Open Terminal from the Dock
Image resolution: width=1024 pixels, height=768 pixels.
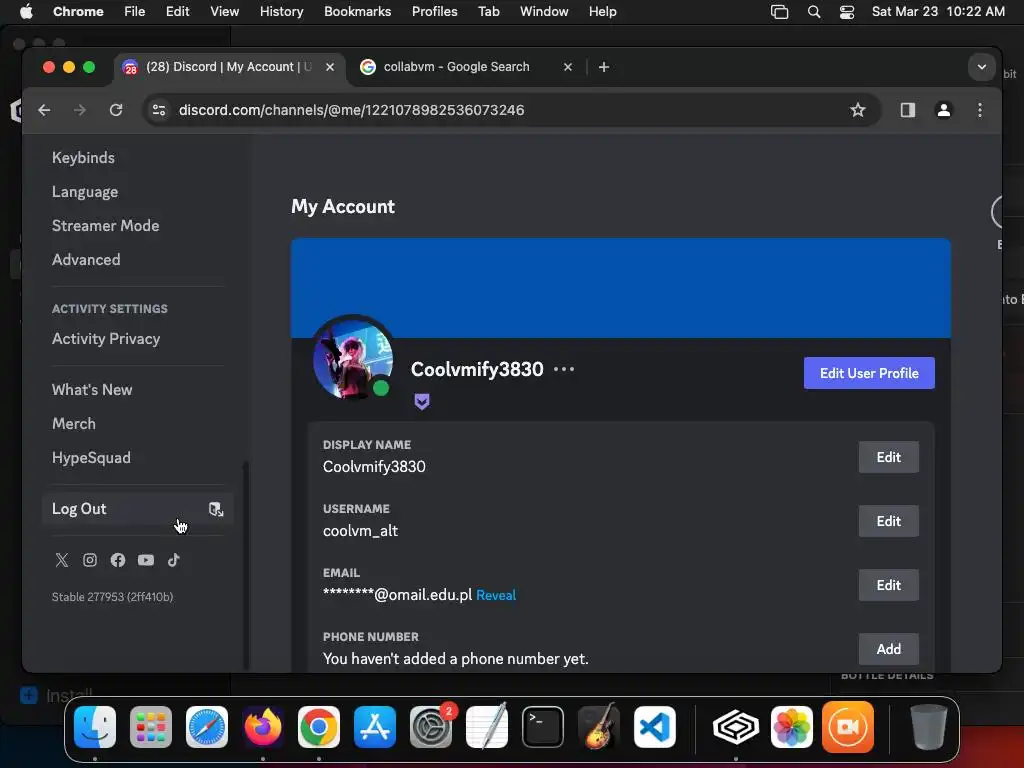(x=543, y=727)
